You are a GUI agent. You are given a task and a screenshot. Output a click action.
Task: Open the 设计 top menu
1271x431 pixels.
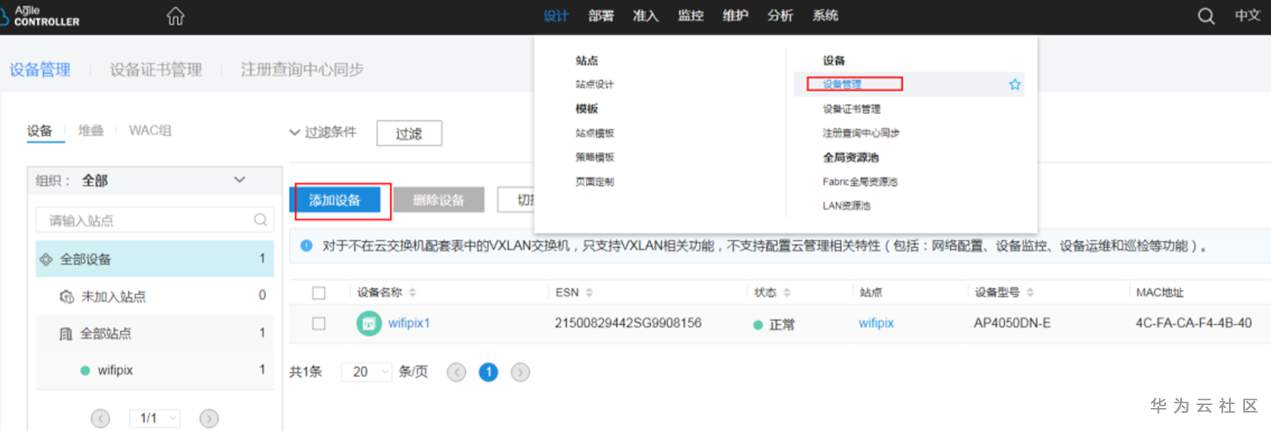[556, 16]
